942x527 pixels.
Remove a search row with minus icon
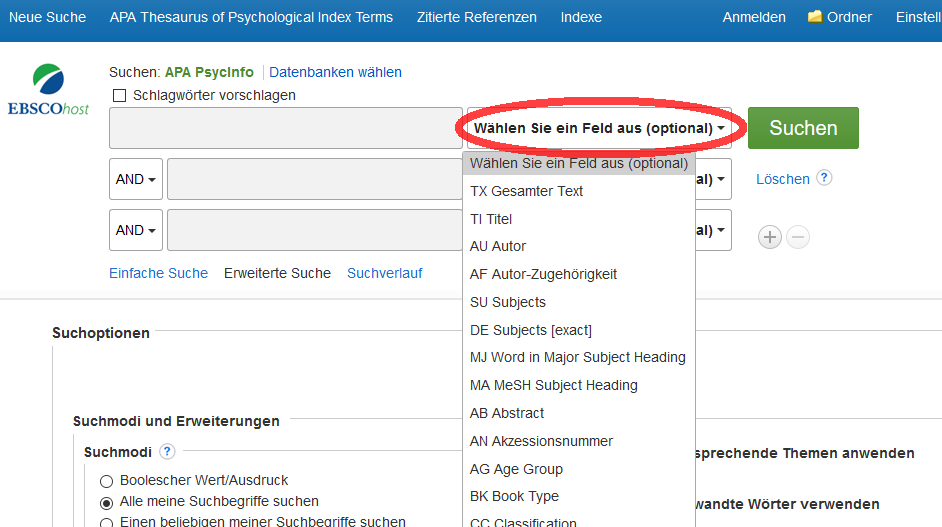[798, 237]
